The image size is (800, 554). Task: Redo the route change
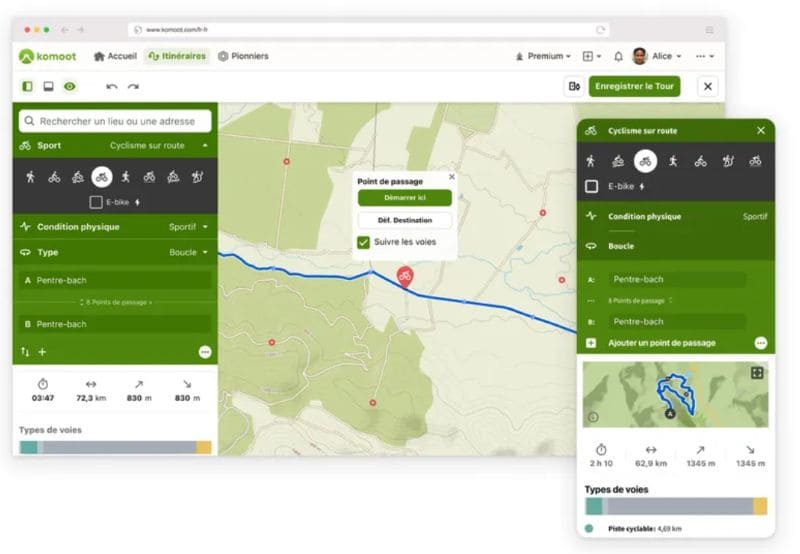tap(133, 86)
